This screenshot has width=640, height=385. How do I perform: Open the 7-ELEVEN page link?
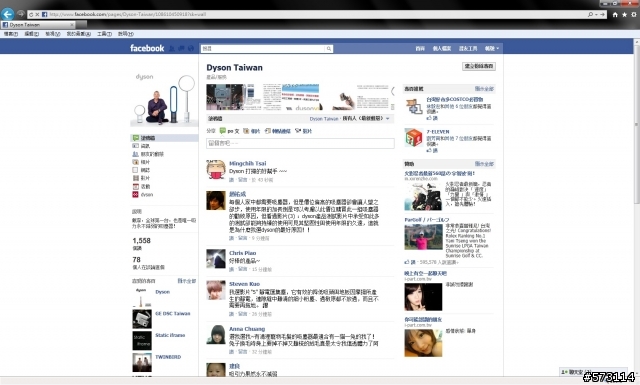[438, 132]
